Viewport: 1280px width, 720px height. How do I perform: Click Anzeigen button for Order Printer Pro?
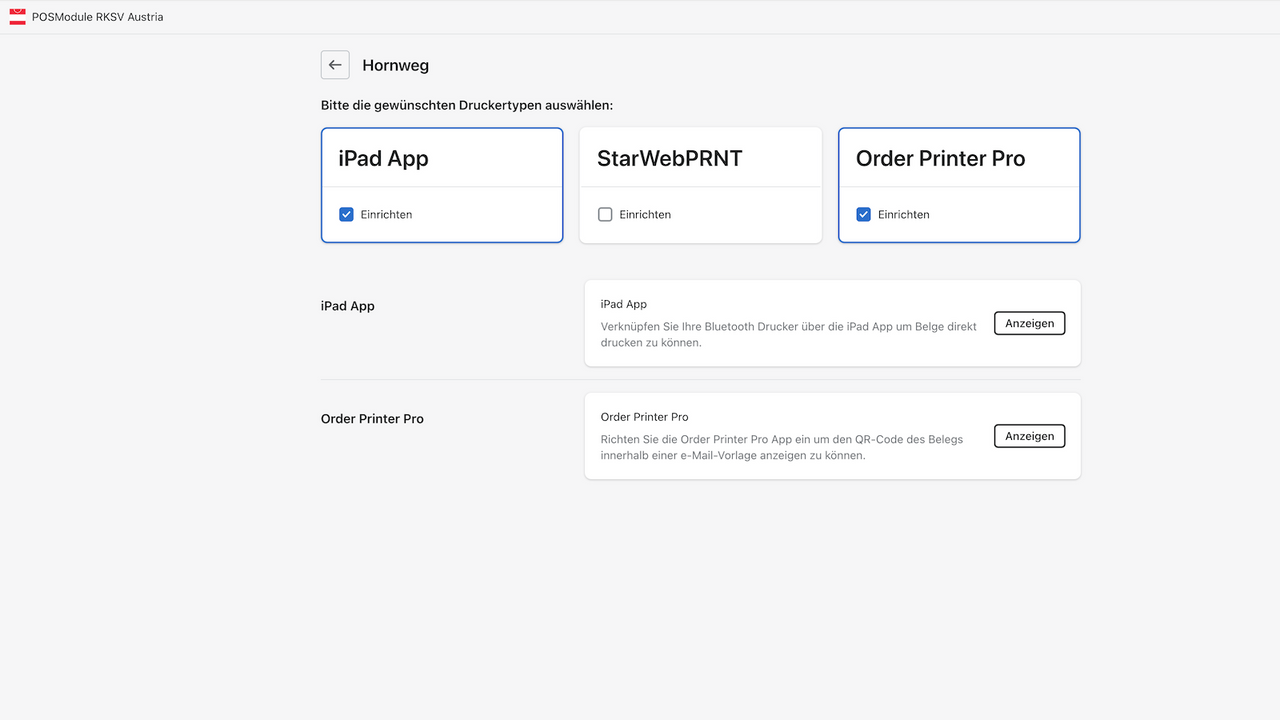coord(1029,436)
